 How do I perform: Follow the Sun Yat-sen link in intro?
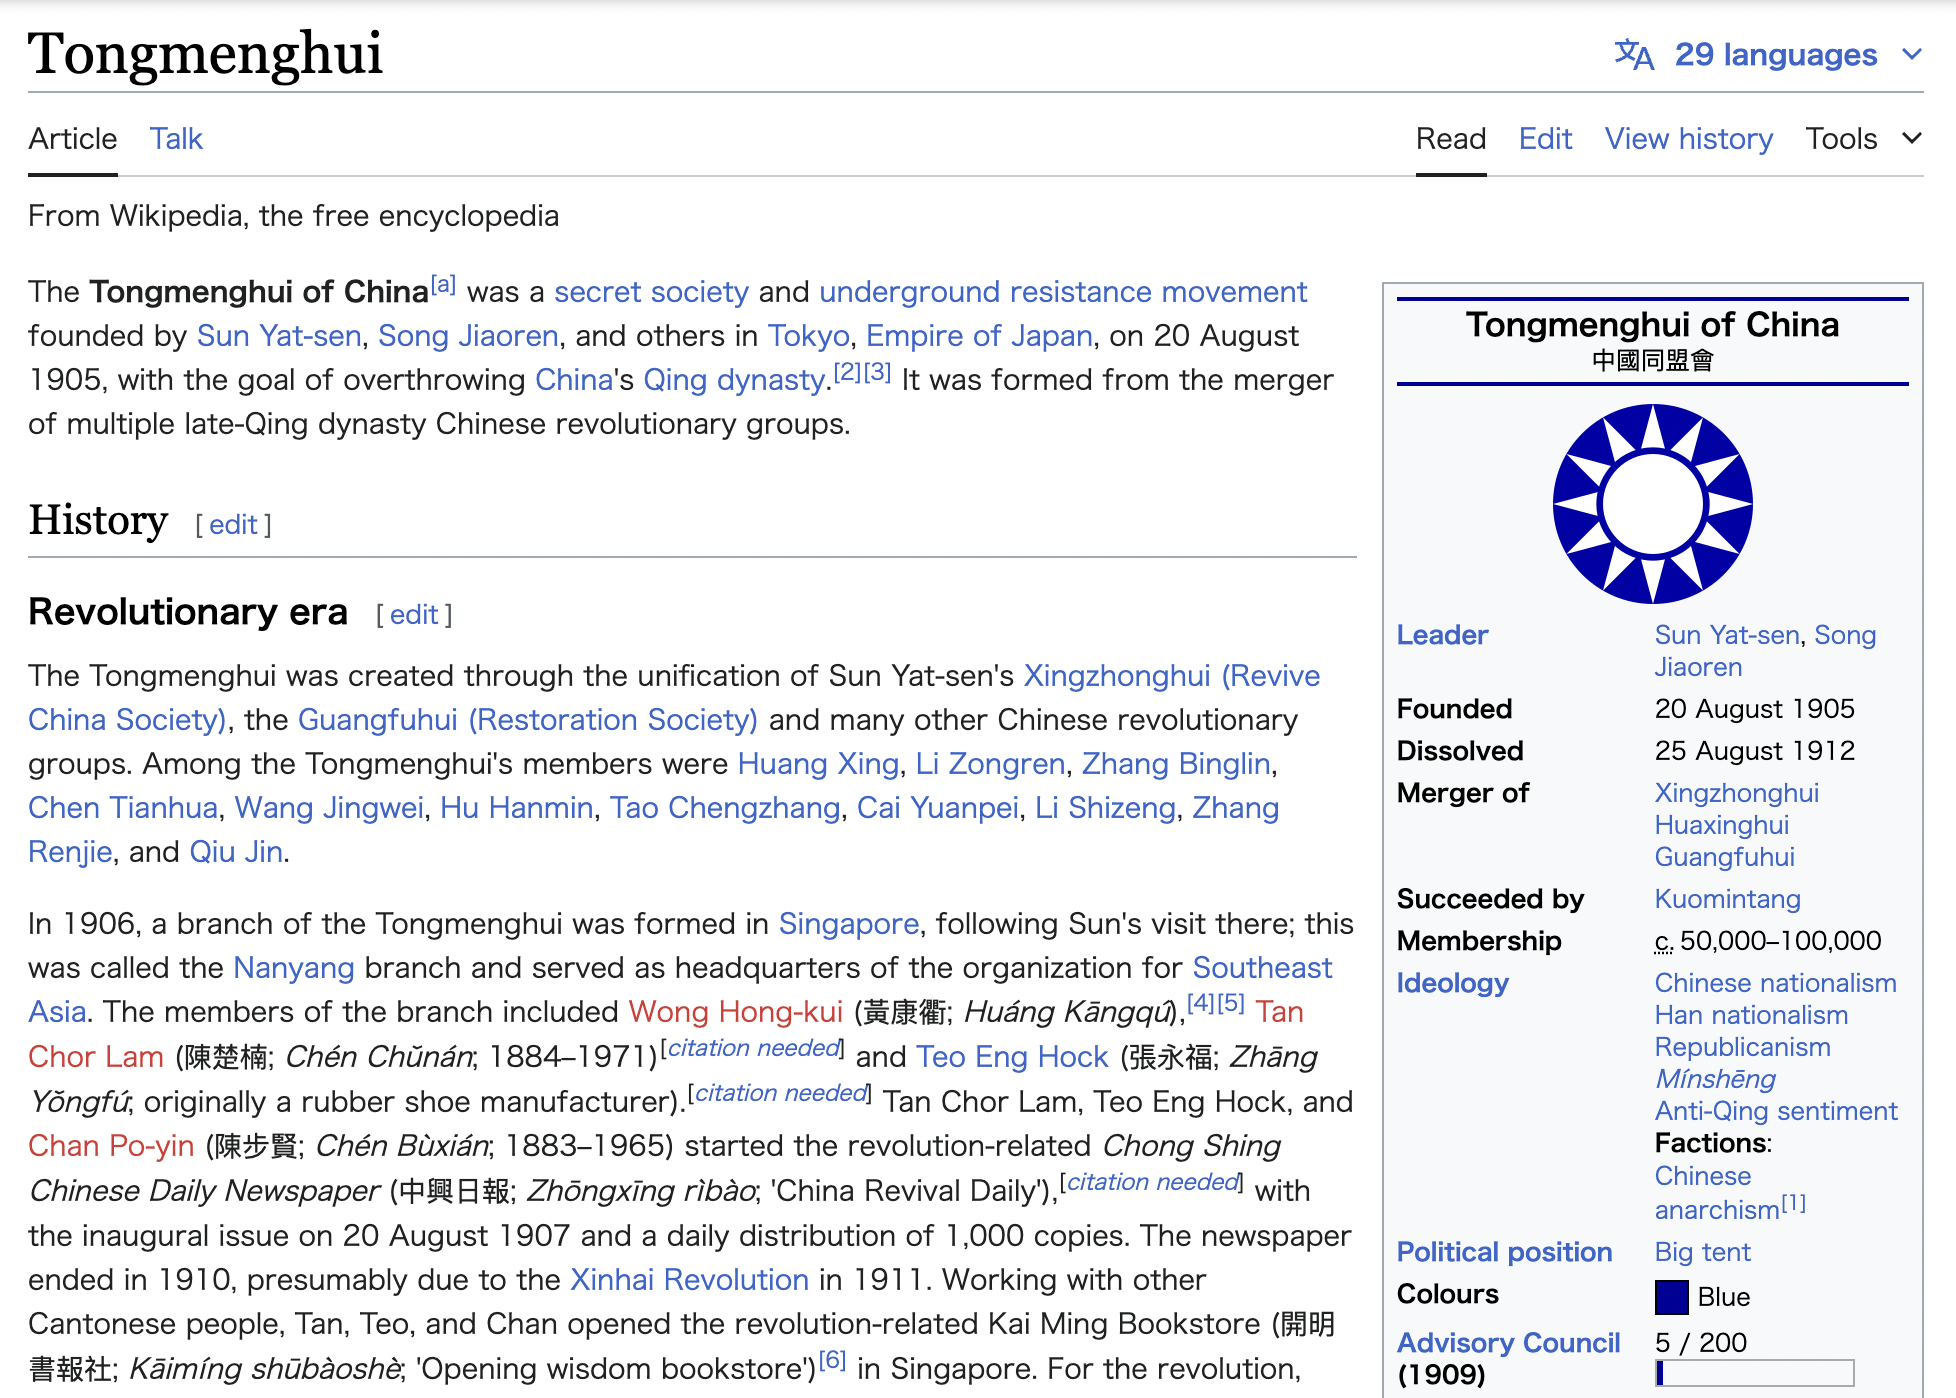pyautogui.click(x=279, y=336)
